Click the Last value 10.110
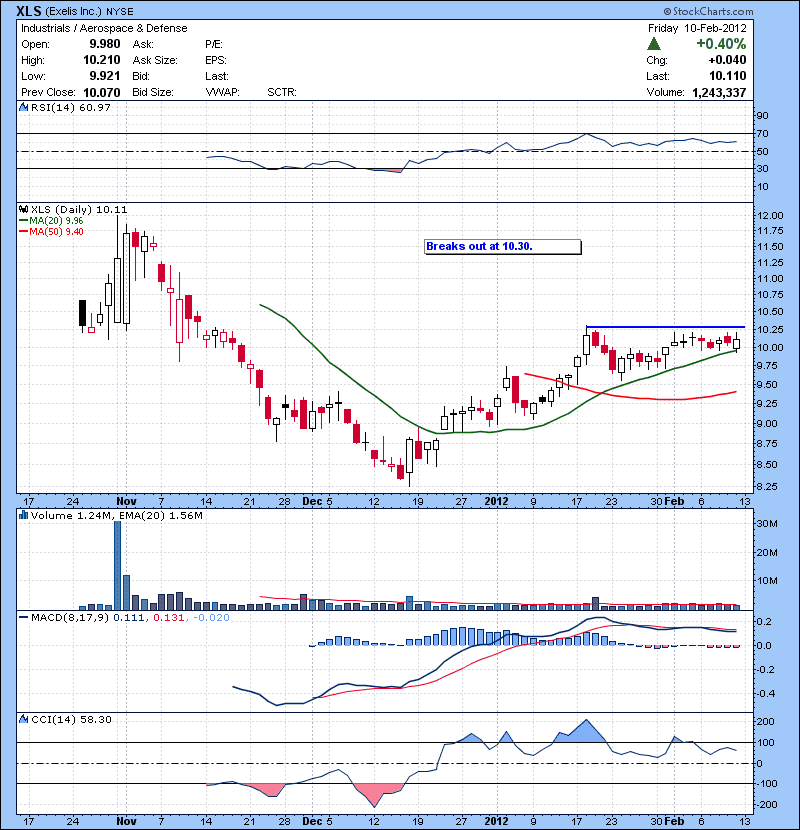 coord(727,76)
